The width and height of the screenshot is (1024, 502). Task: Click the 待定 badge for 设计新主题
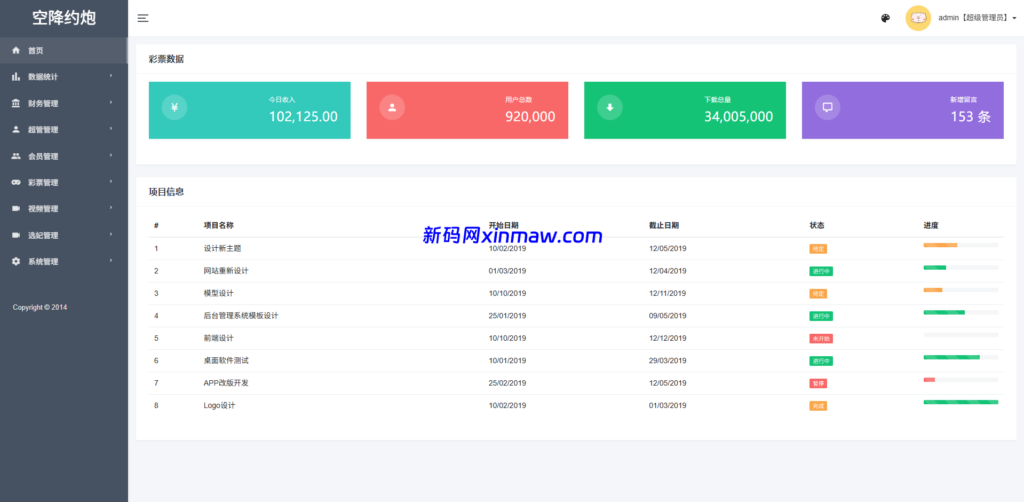(x=818, y=249)
